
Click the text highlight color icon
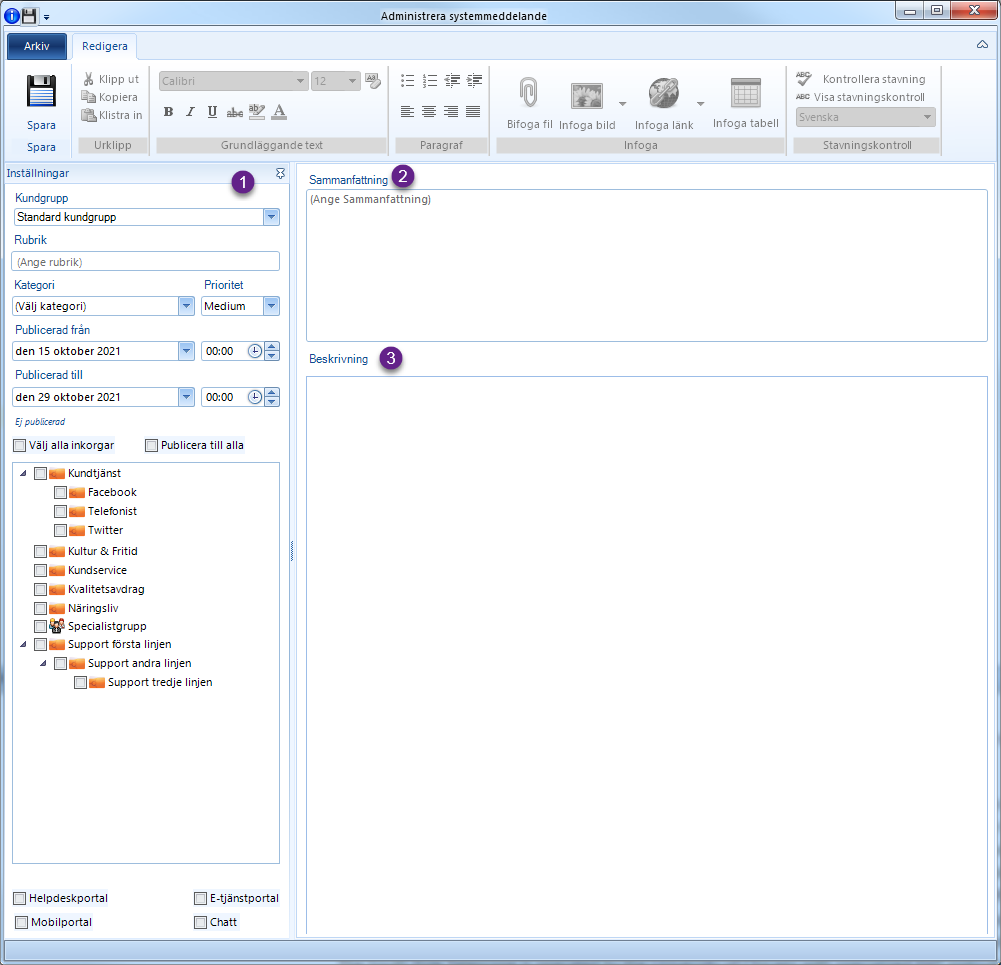tap(257, 112)
